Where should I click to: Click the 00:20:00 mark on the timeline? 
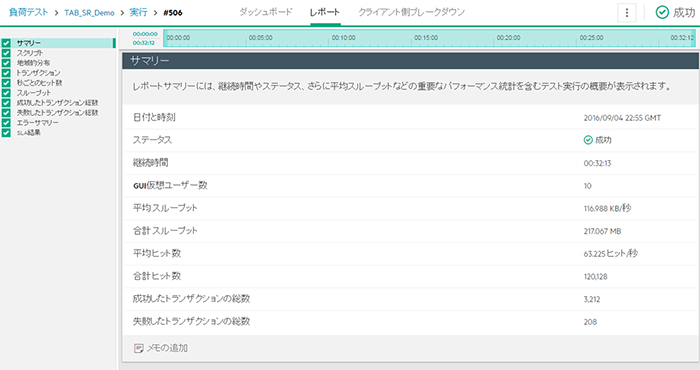tap(508, 38)
